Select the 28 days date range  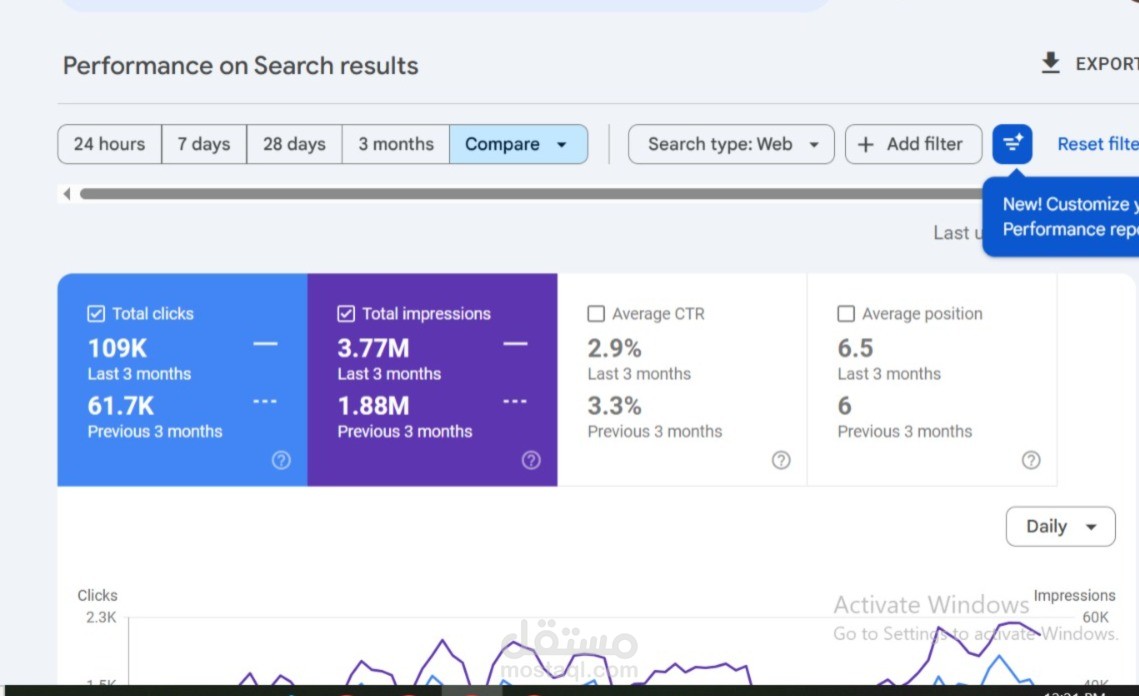[x=294, y=144]
